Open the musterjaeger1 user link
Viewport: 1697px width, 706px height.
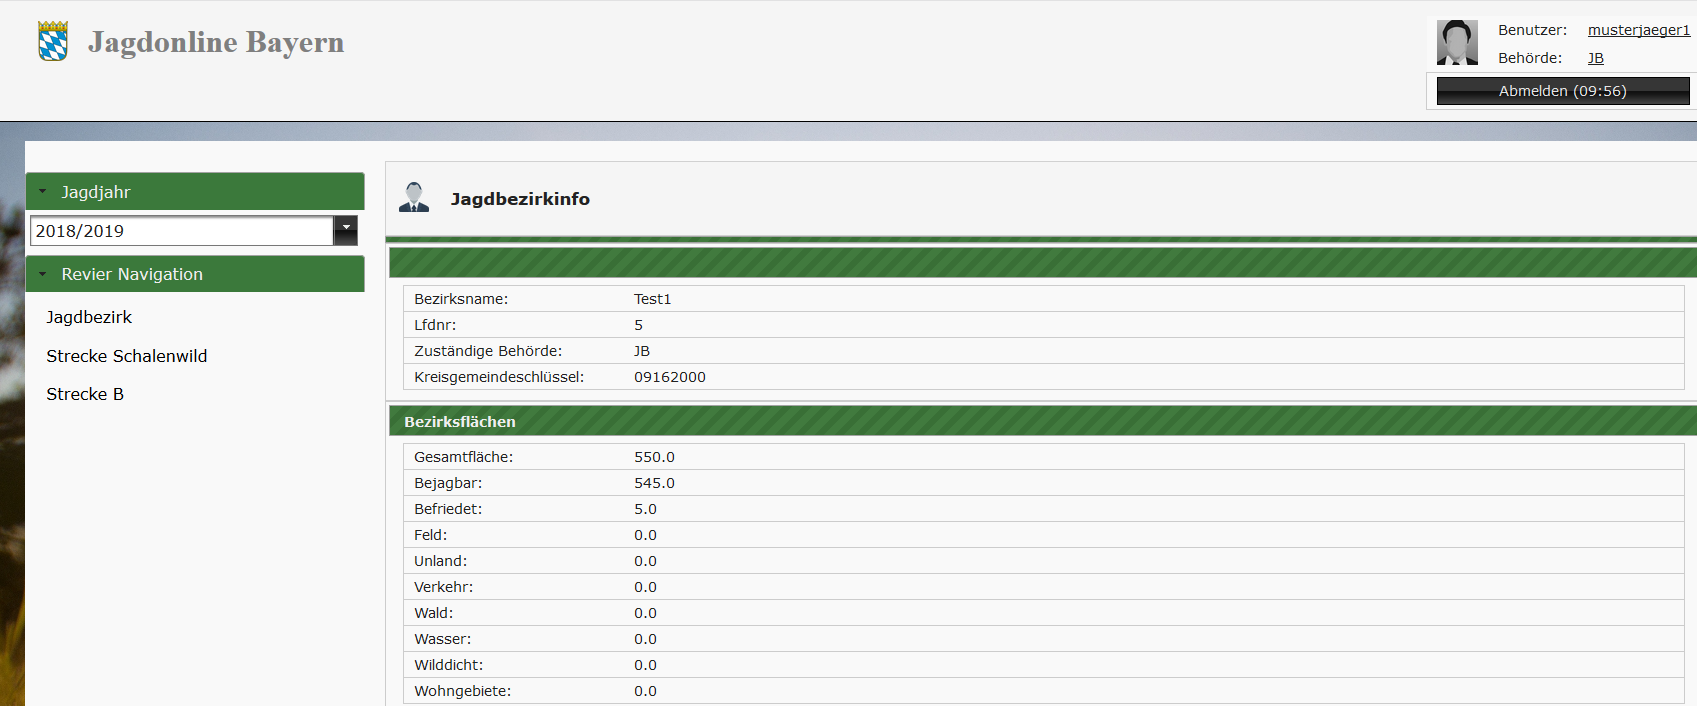[x=1638, y=30]
